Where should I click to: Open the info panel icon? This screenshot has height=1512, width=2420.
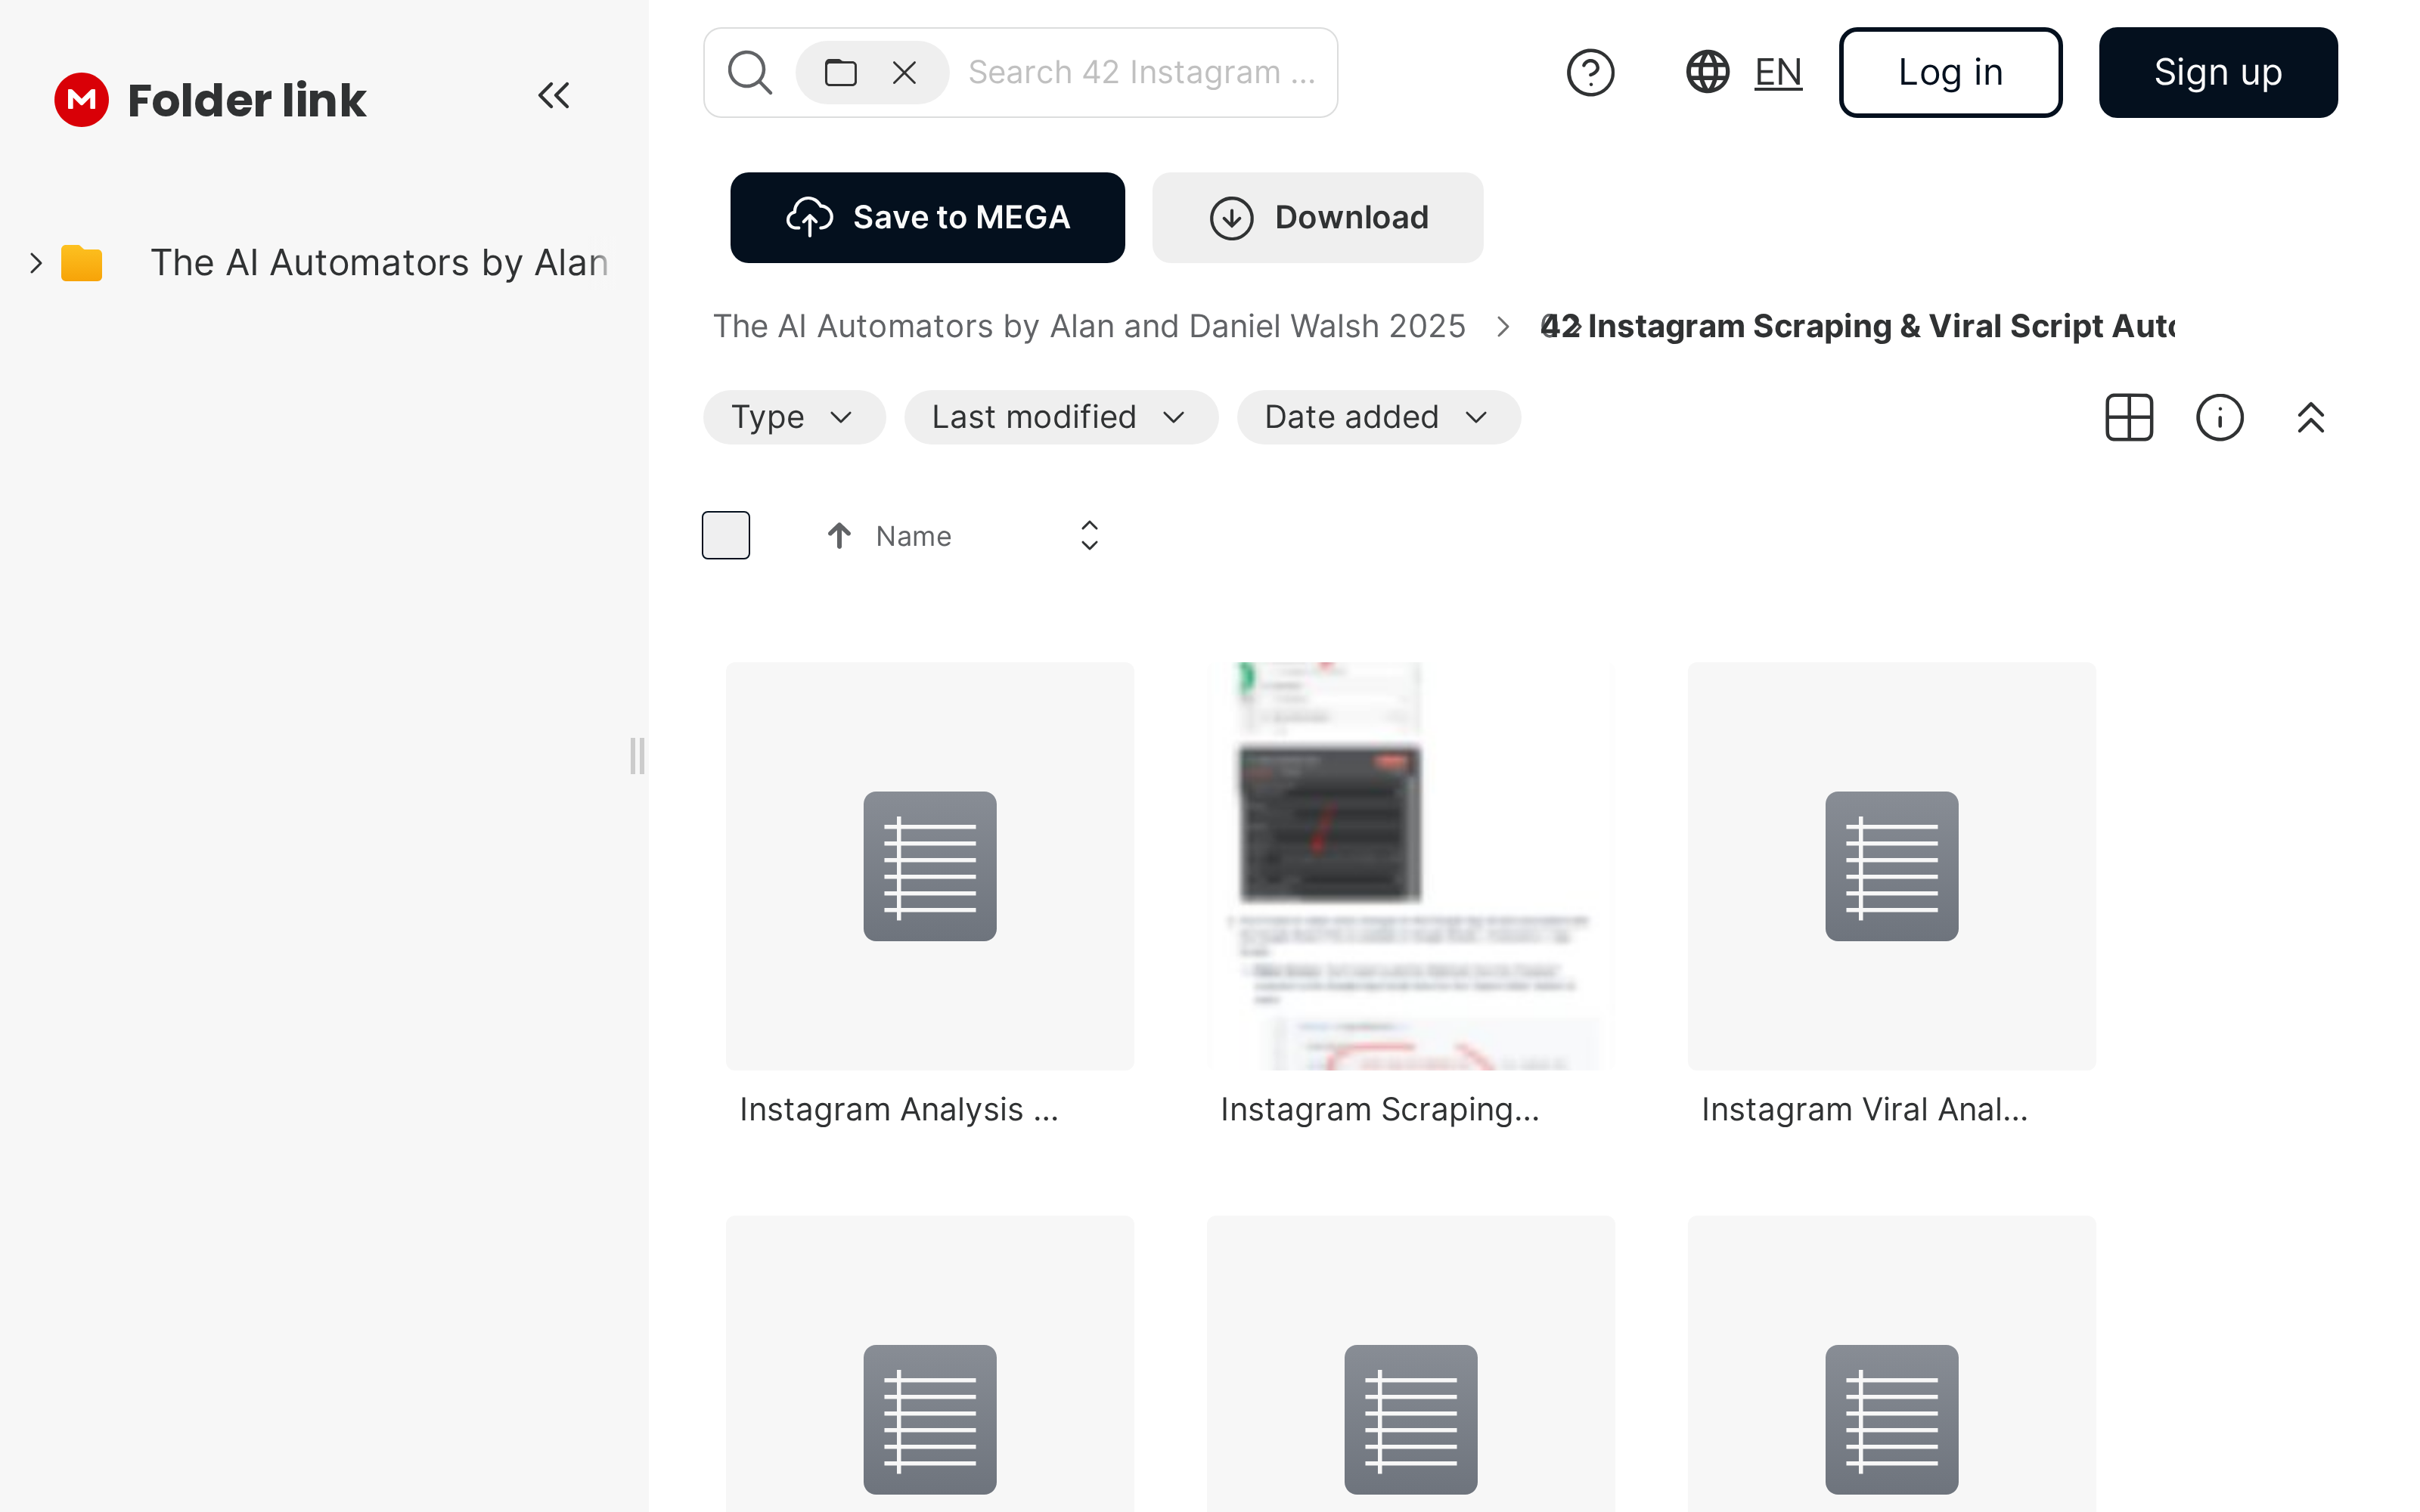coord(2220,417)
